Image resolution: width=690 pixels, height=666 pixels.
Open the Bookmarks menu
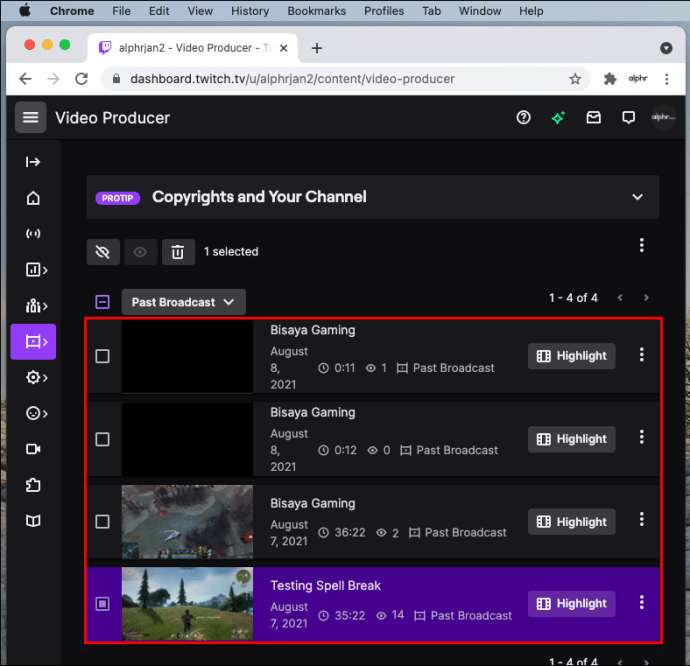click(316, 11)
